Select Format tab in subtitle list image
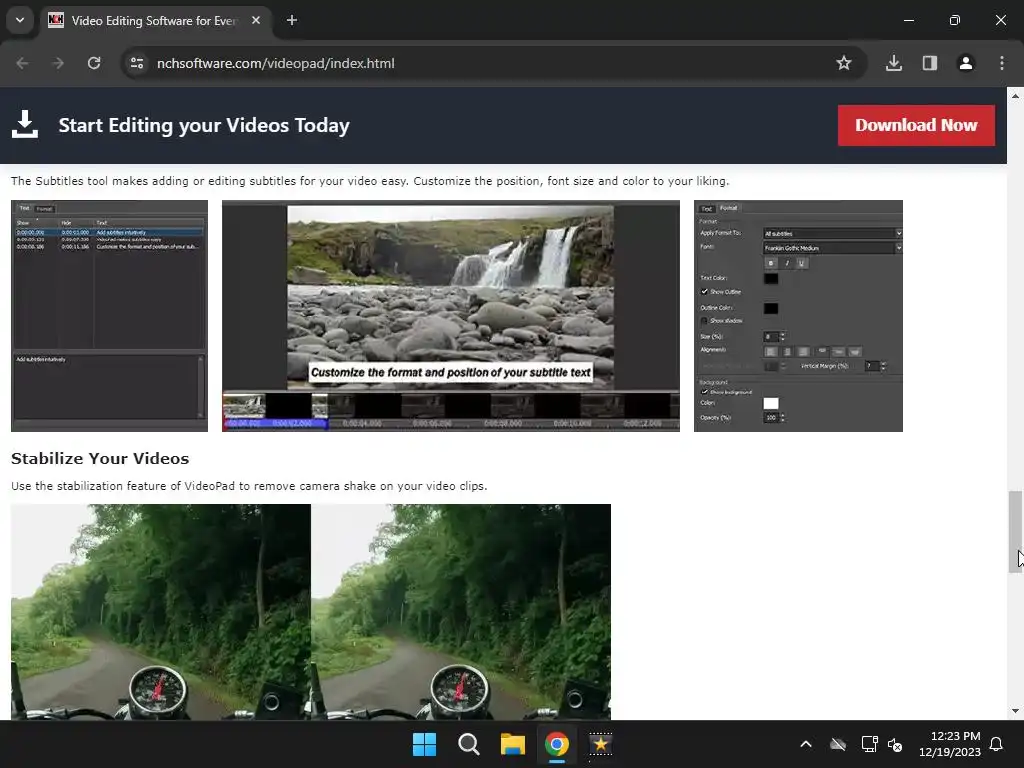Screen dimensions: 1024x768 pos(44,209)
